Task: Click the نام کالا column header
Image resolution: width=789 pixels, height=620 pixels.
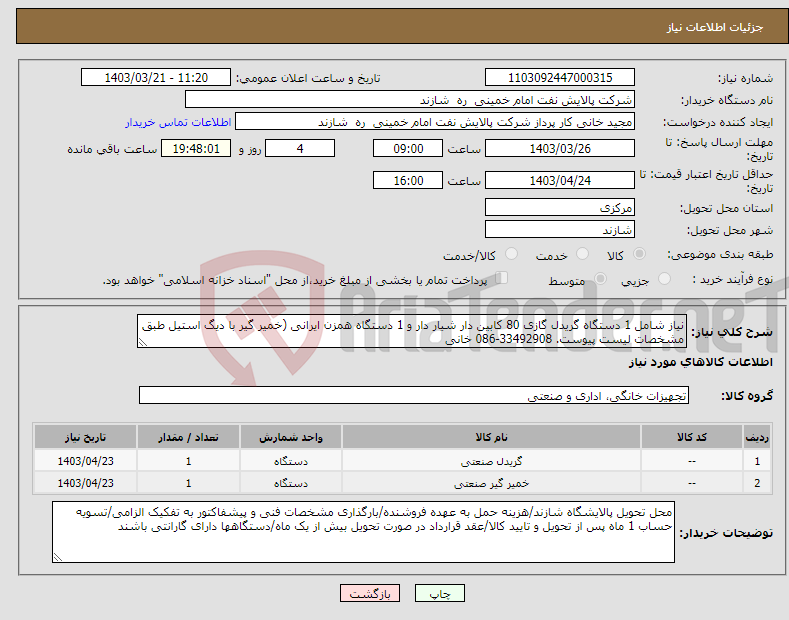Action: click(x=491, y=437)
